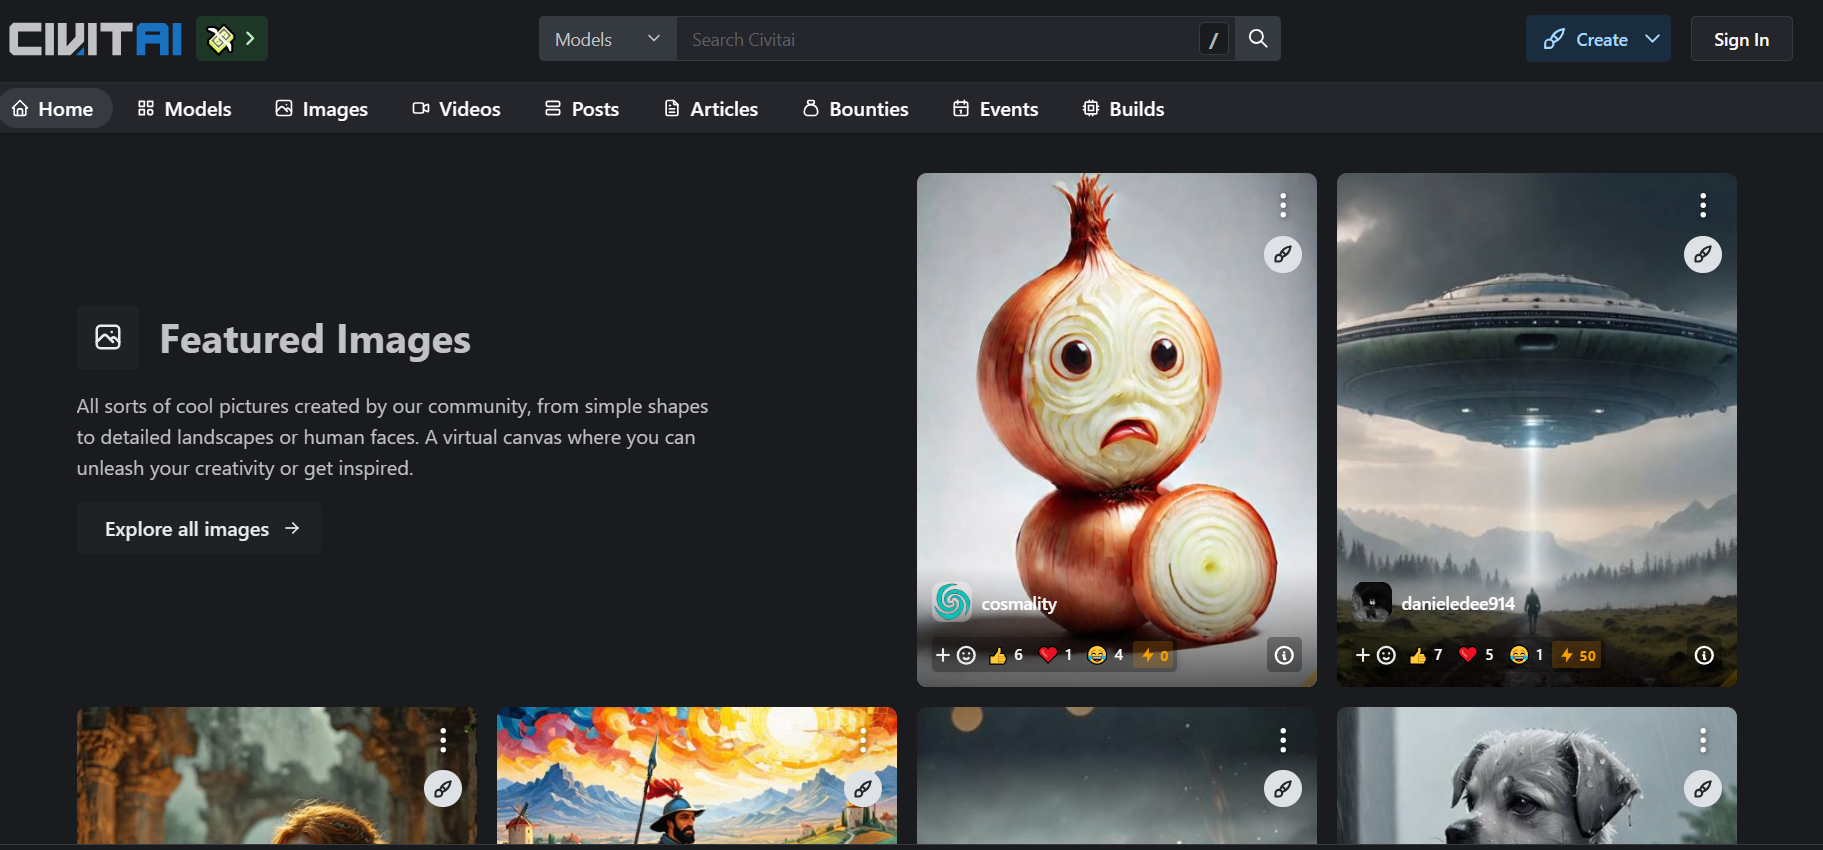The image size is (1823, 850).
Task: Click remix brush icon on ruins image
Action: 443,789
